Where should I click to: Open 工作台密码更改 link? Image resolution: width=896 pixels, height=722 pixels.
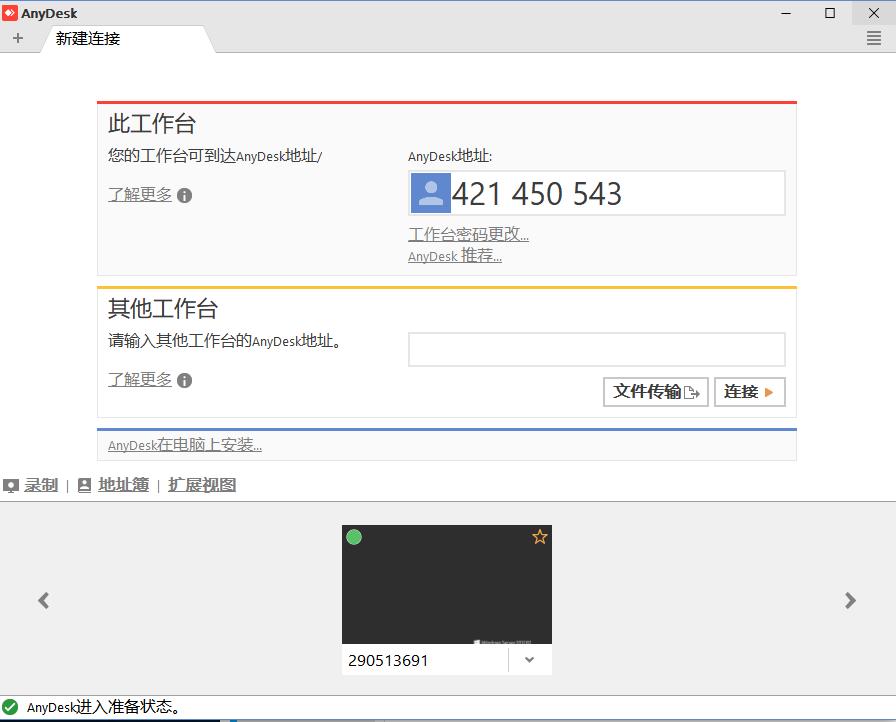[469, 234]
